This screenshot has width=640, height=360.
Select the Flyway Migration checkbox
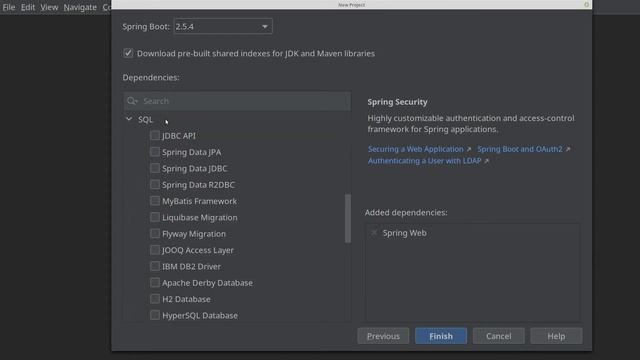pyautogui.click(x=155, y=233)
